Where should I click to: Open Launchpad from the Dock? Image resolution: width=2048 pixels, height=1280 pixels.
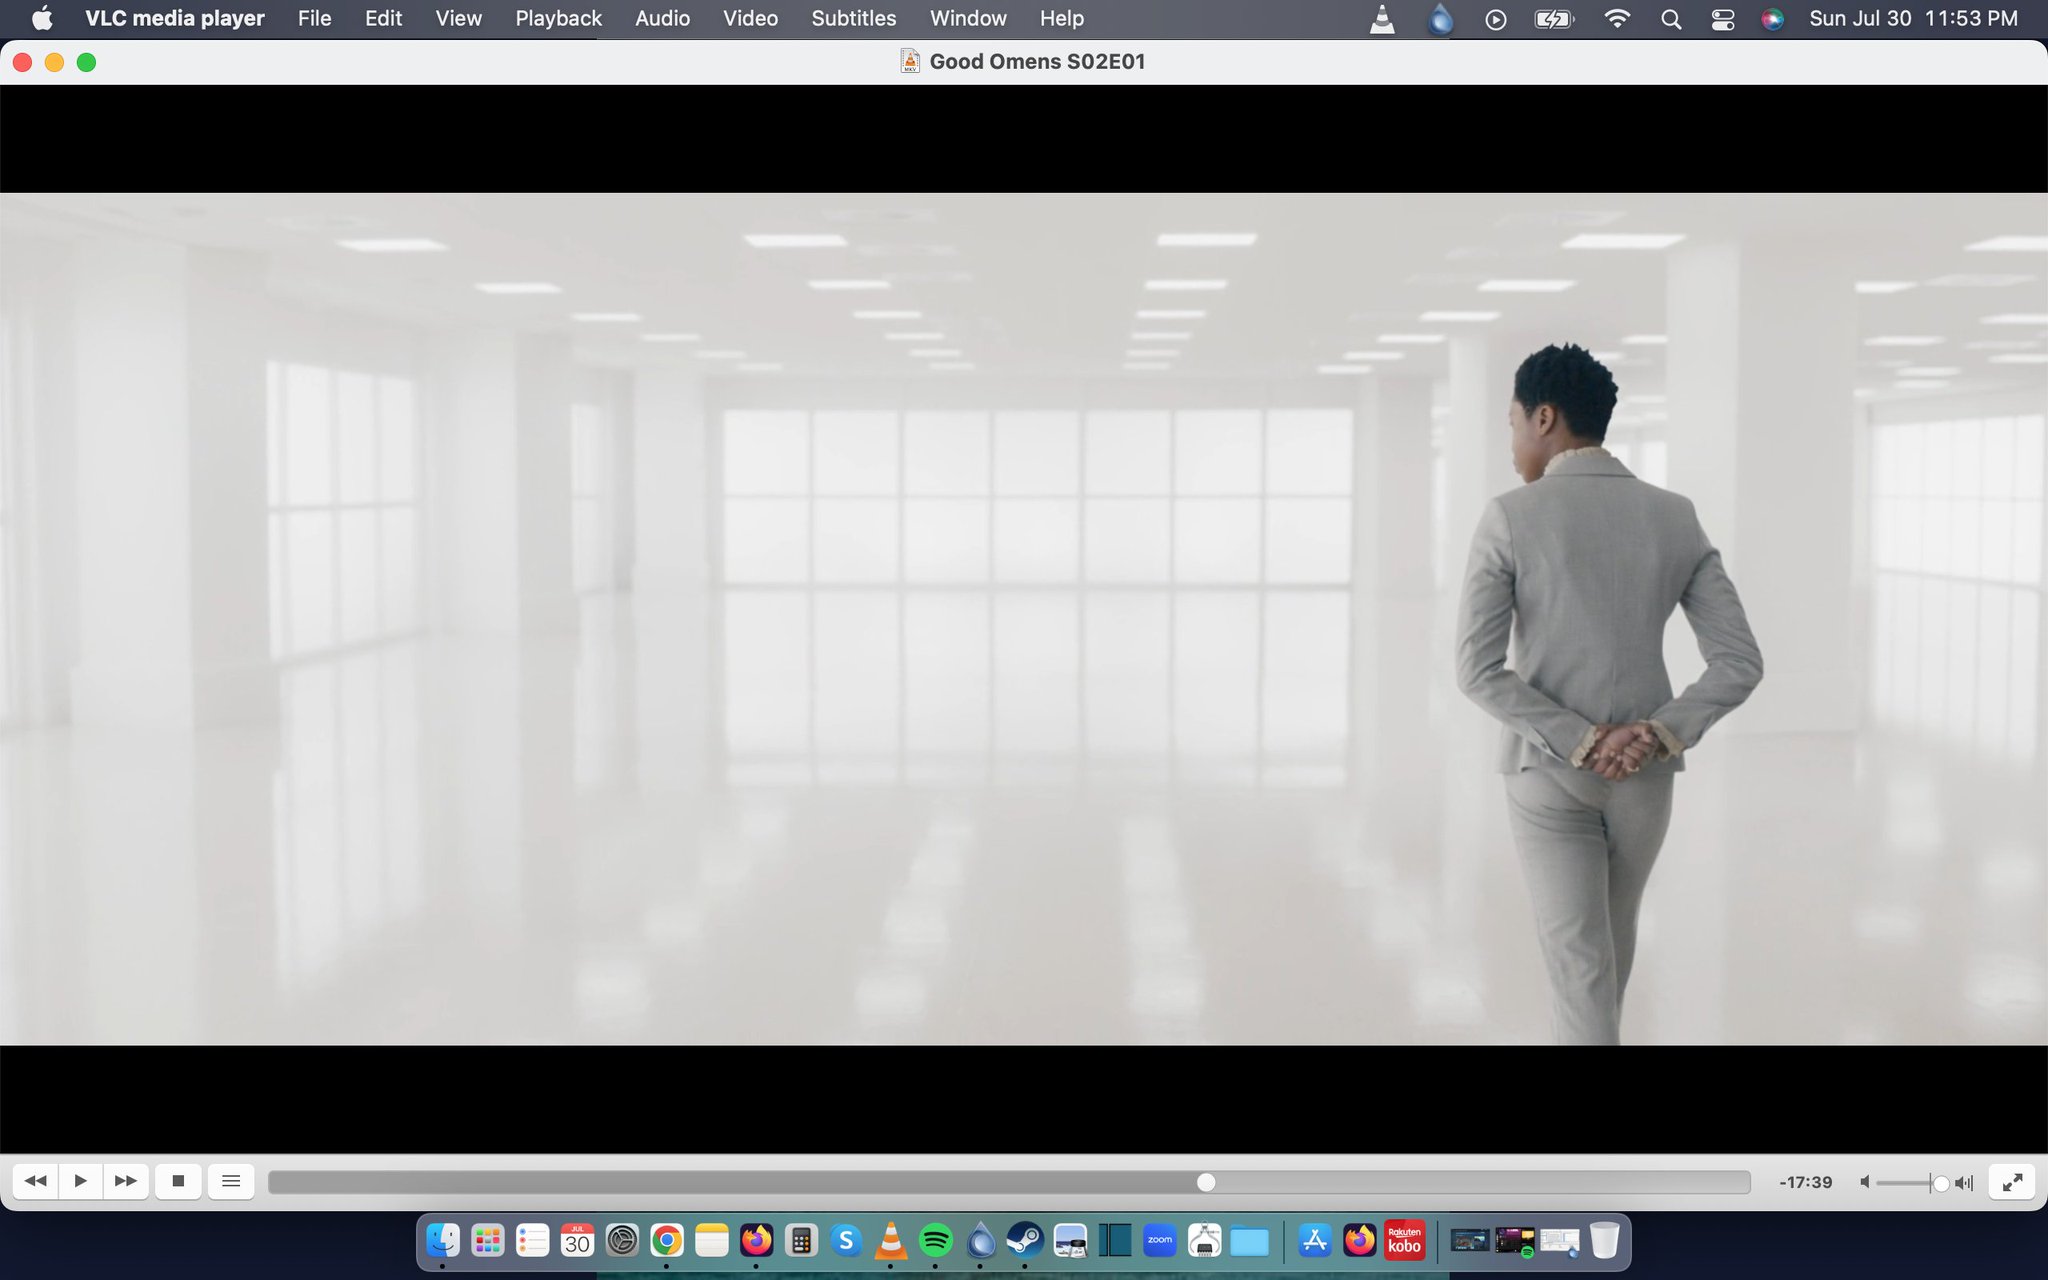(488, 1241)
